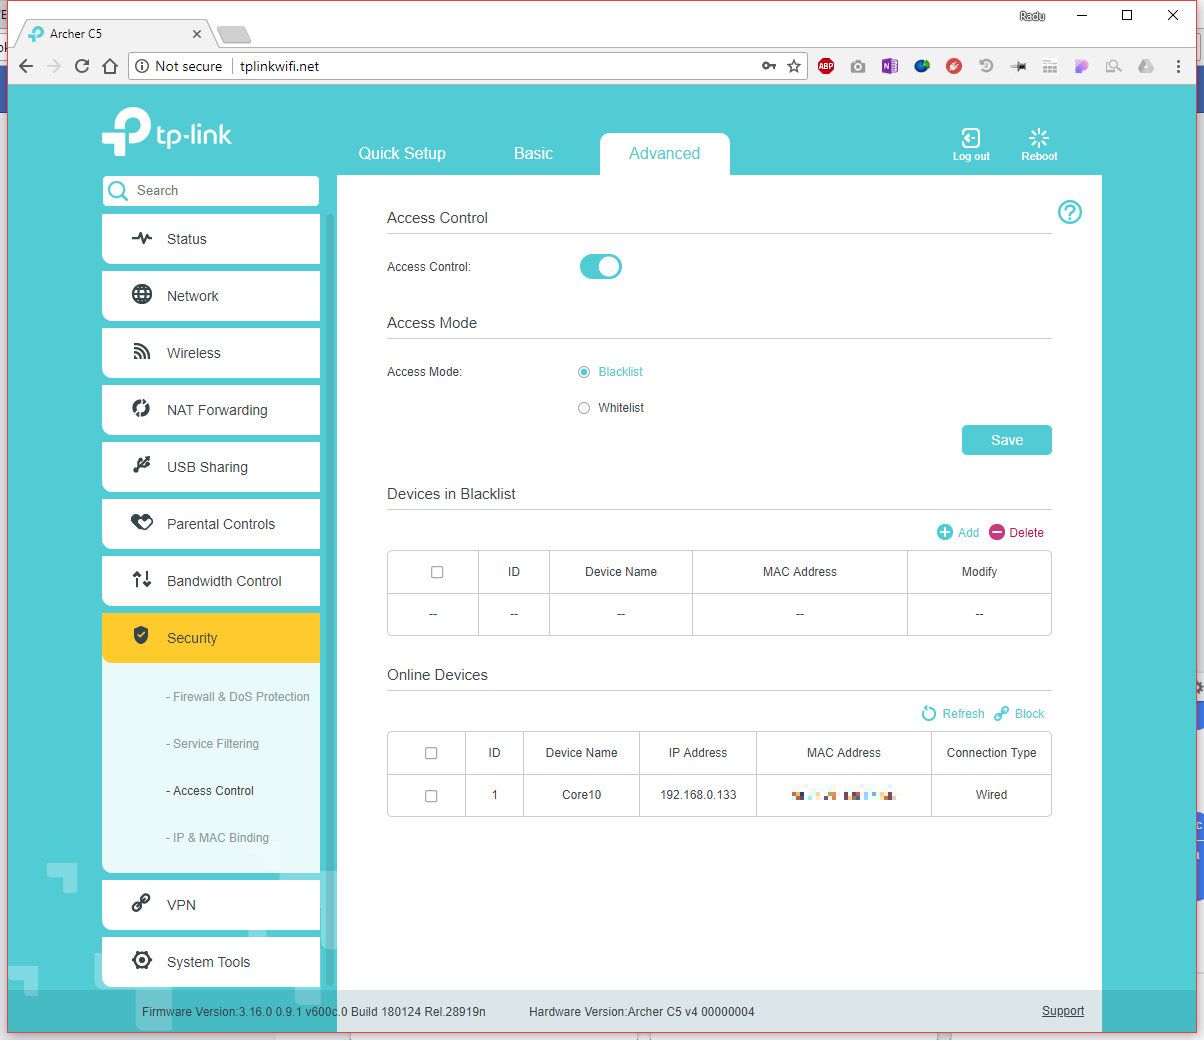Expand the System Tools menu

pos(211,962)
